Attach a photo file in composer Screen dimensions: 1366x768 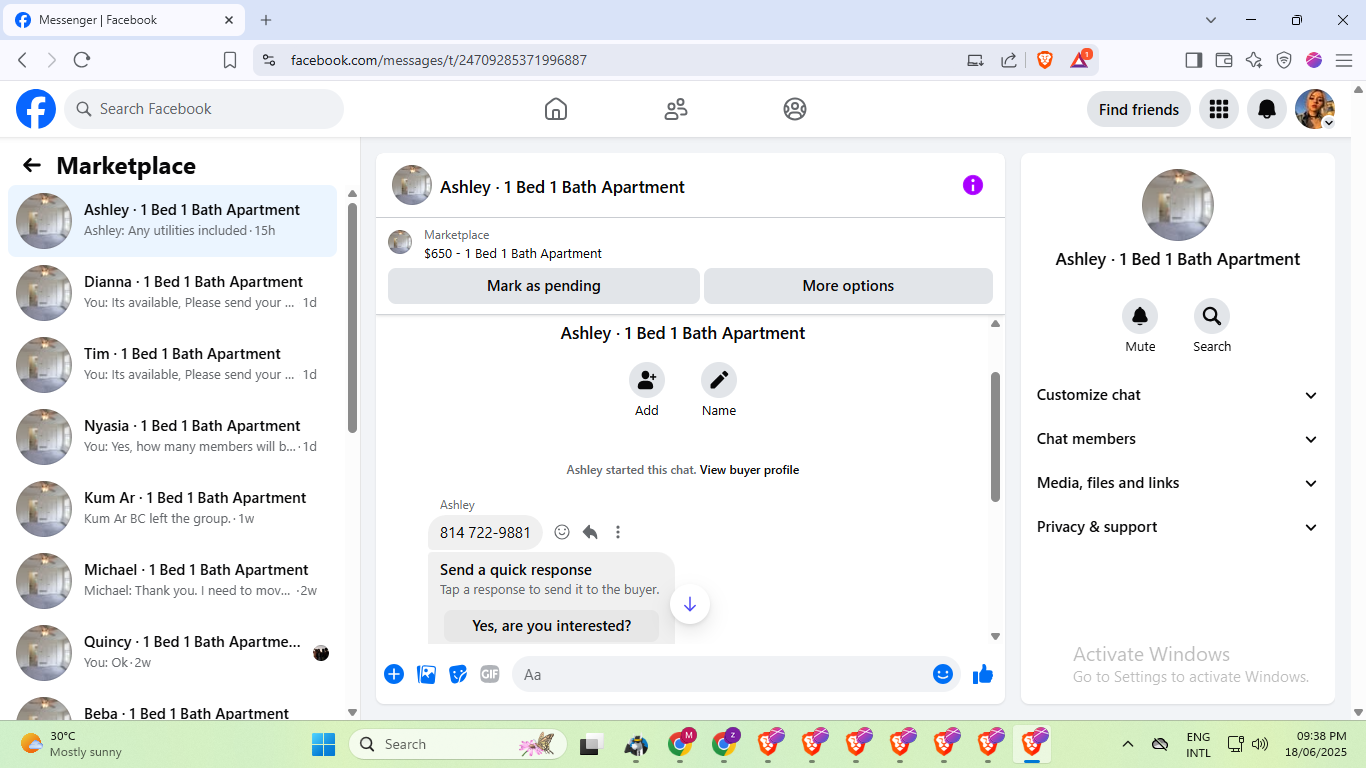click(x=427, y=674)
